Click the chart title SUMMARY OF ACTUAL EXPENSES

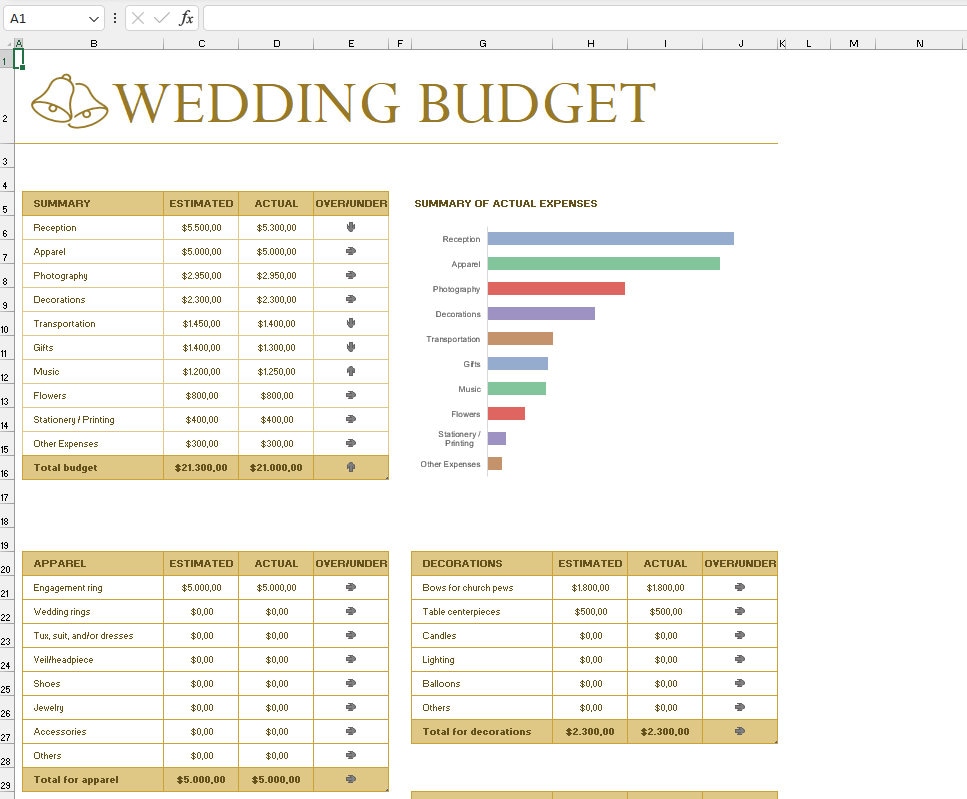click(x=506, y=203)
